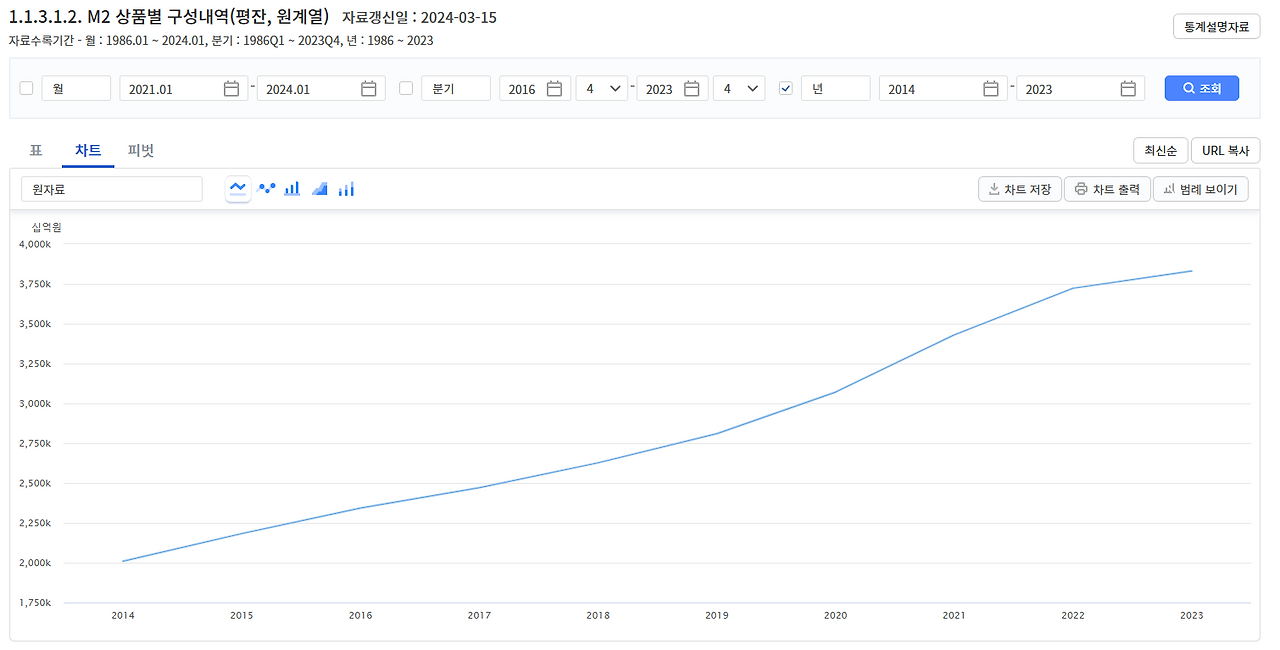Switch to the 표 tab
The height and width of the screenshot is (650, 1280).
click(x=36, y=150)
